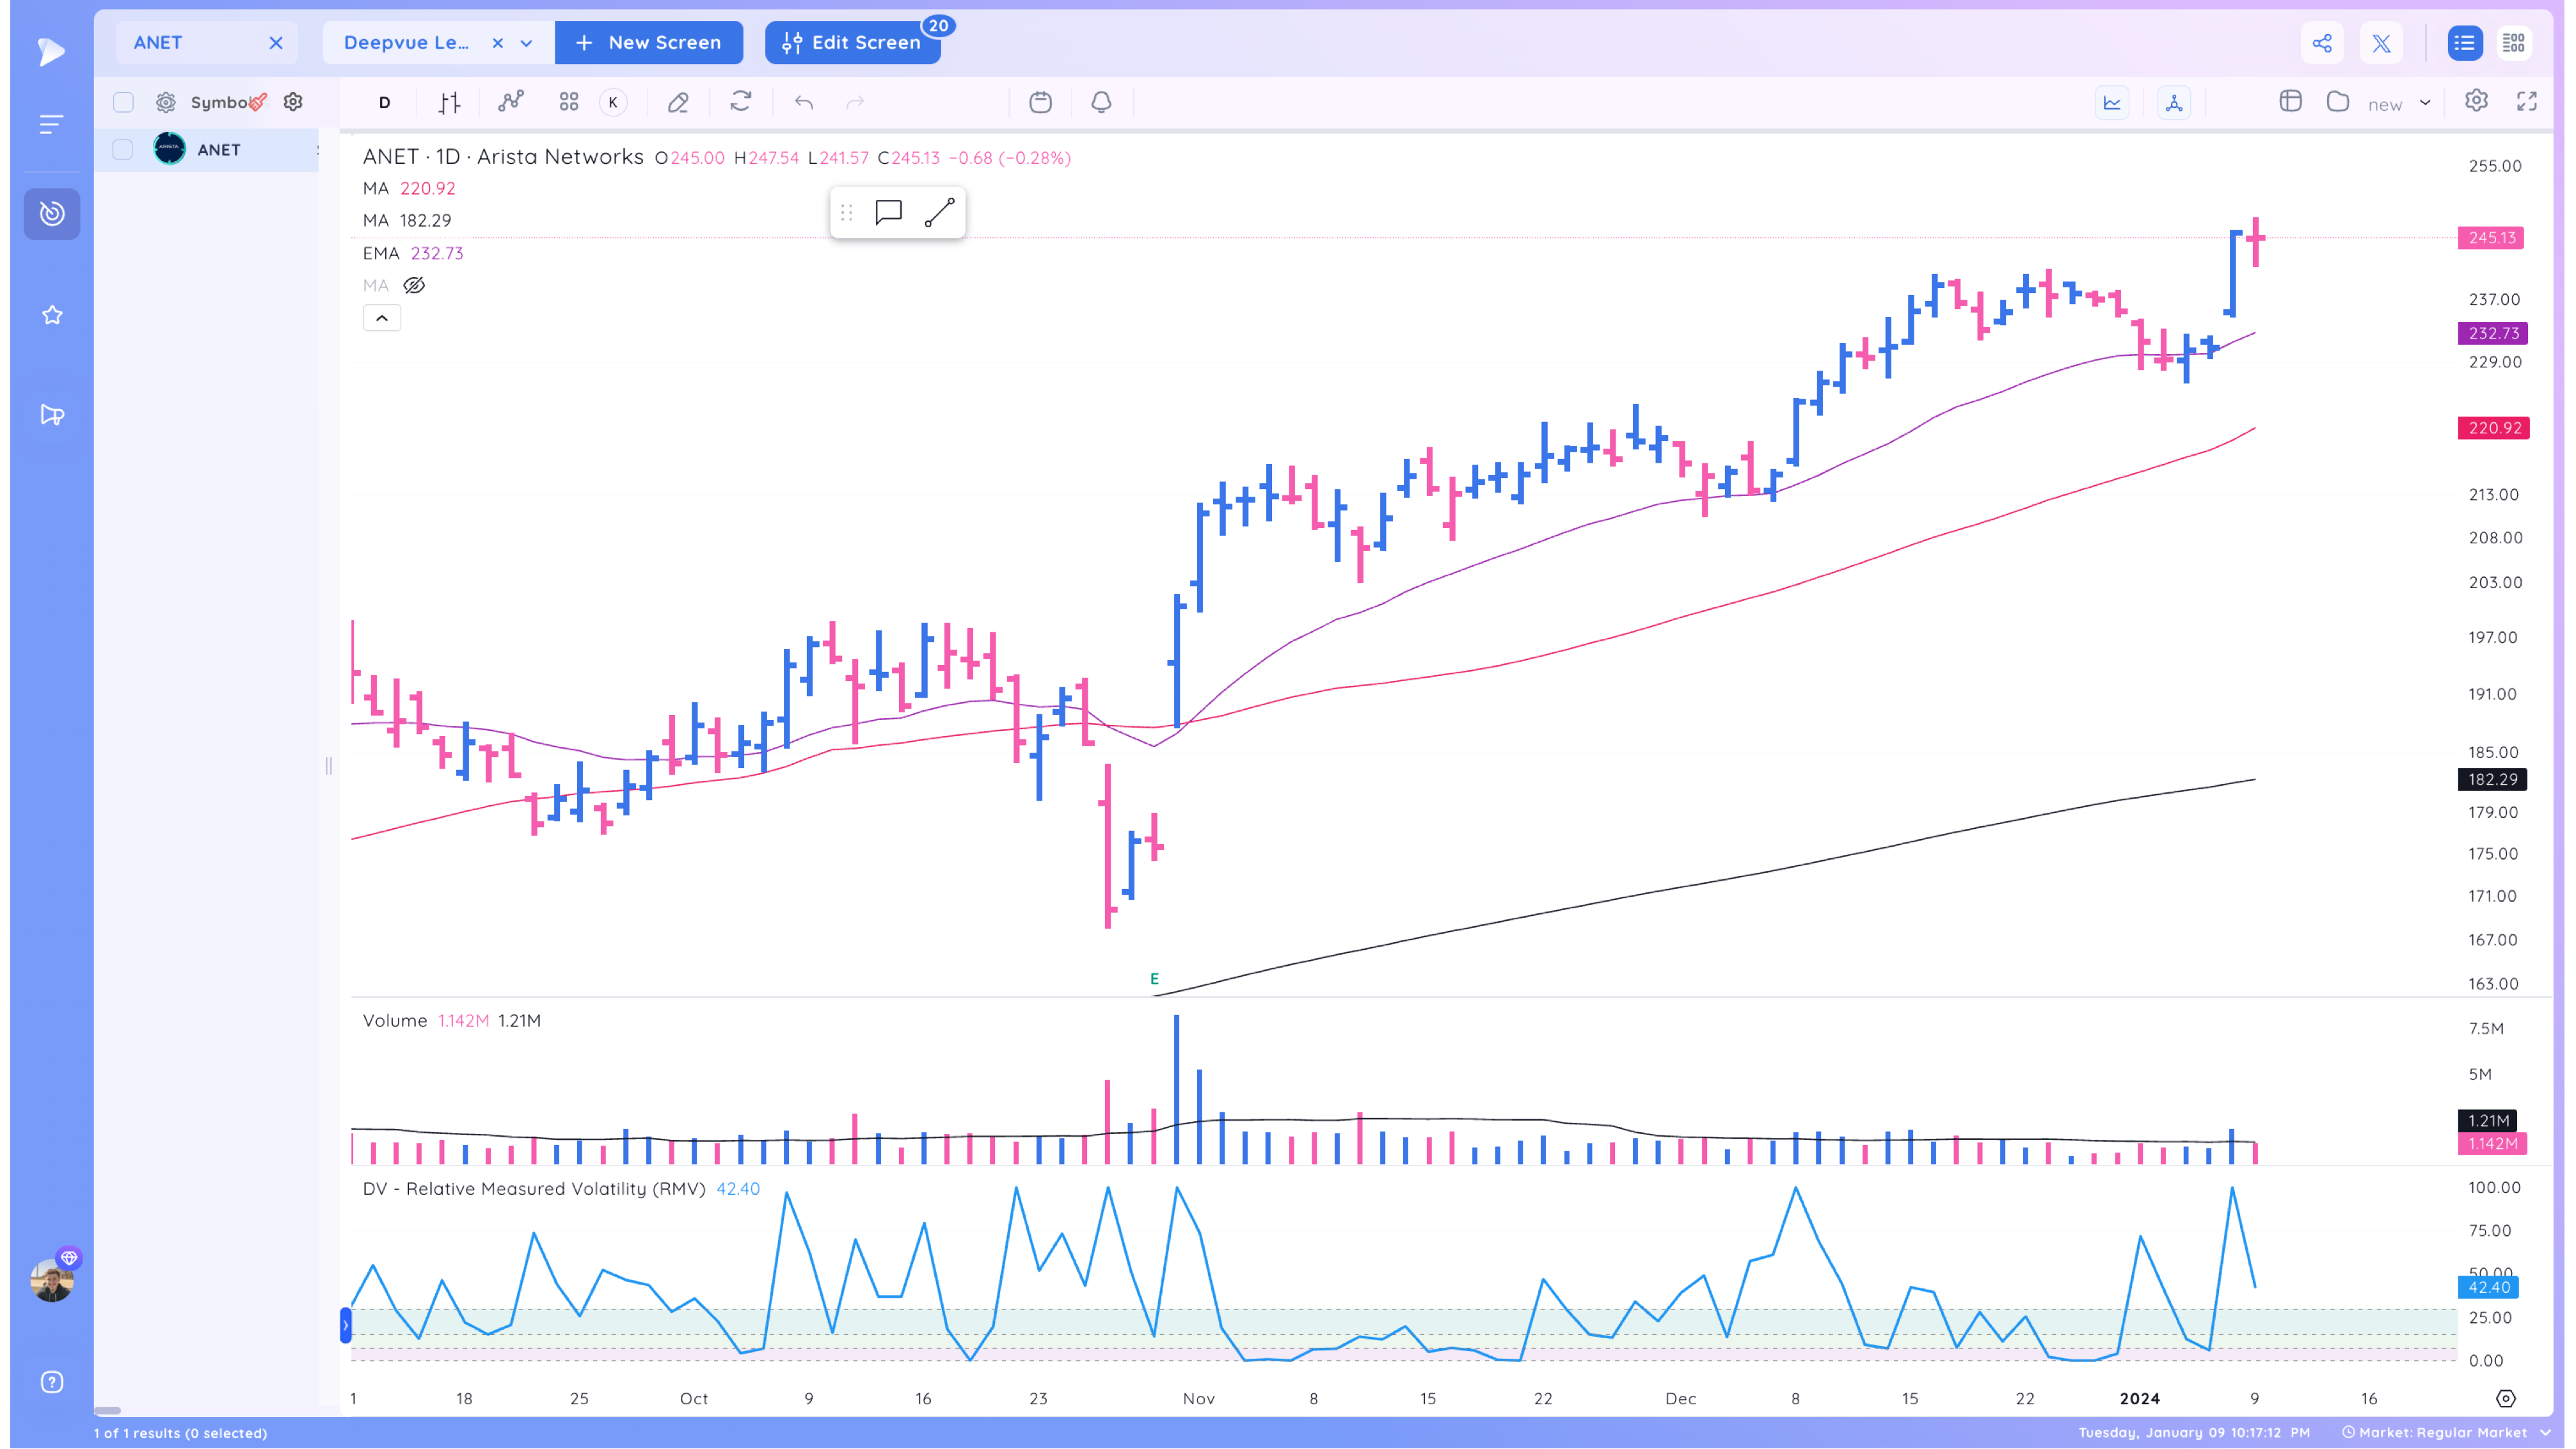Screen dimensions: 2576x1449
Task: Click the DV - Relative Measured Volatility label
Action: coord(534,1188)
